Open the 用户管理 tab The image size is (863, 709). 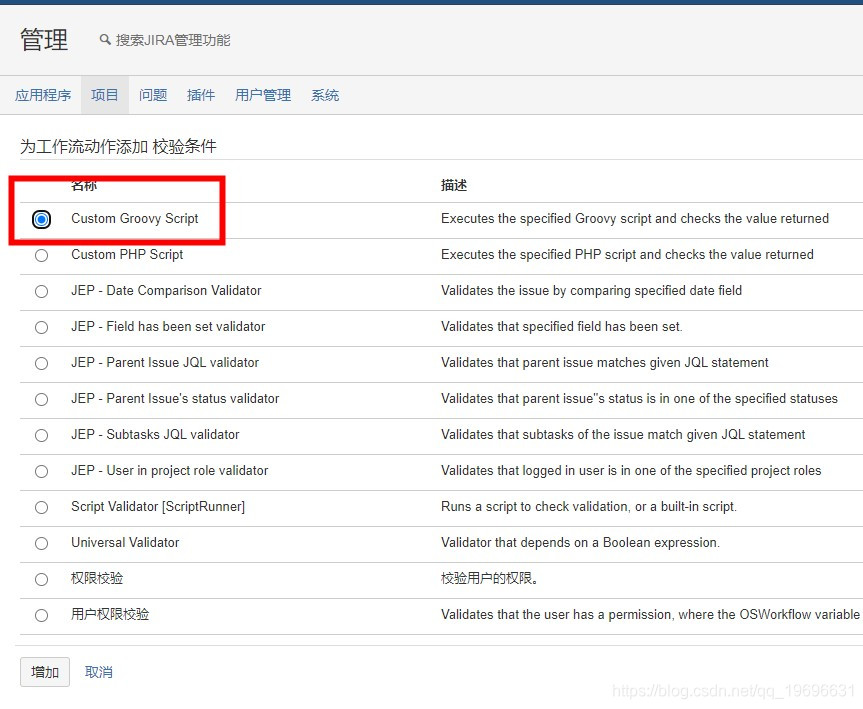point(263,95)
